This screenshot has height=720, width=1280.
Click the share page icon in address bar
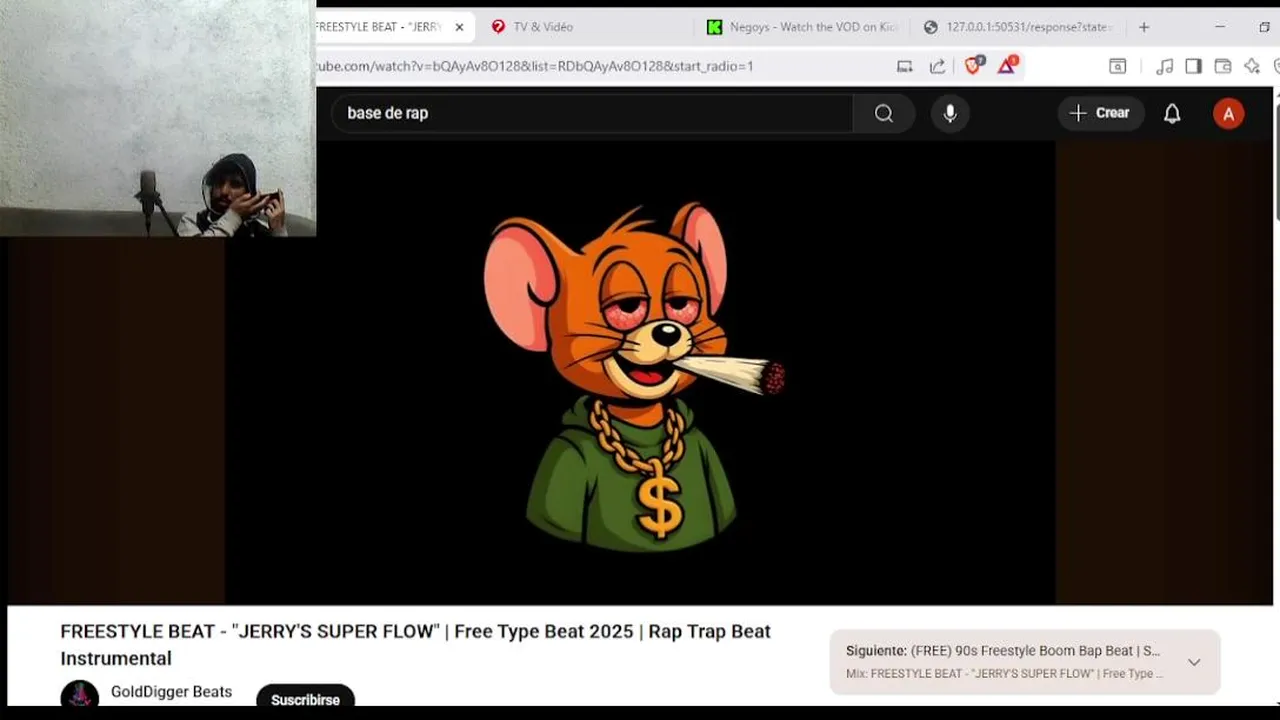937,66
